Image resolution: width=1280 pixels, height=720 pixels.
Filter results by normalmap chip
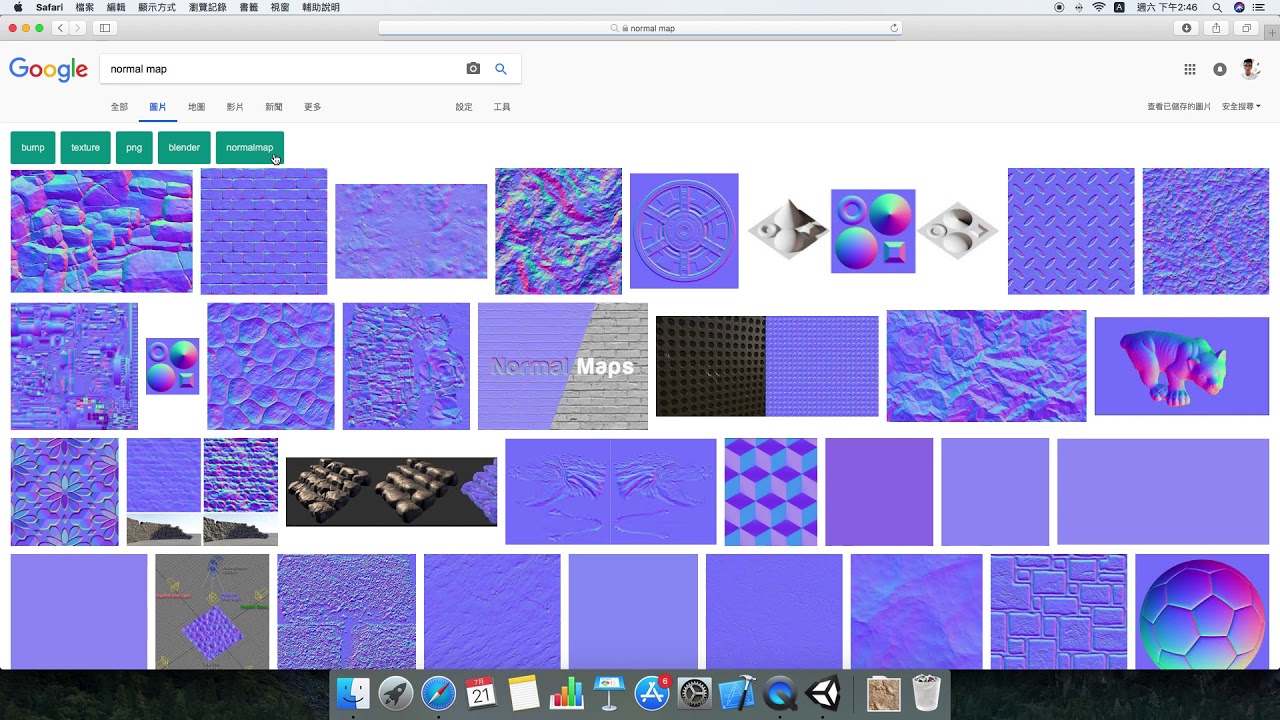click(x=250, y=147)
